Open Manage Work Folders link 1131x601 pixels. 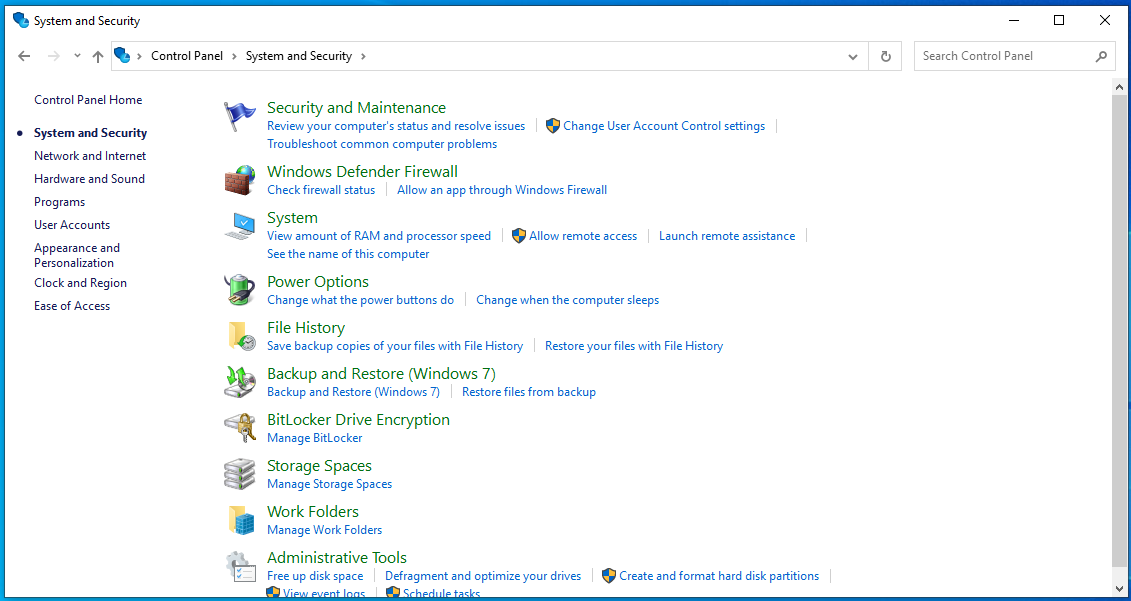[325, 530]
